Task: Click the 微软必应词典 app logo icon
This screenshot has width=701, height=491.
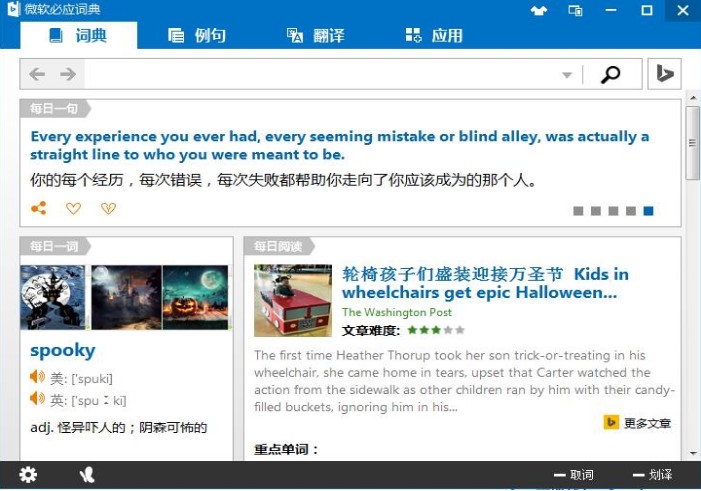Action: [13, 9]
